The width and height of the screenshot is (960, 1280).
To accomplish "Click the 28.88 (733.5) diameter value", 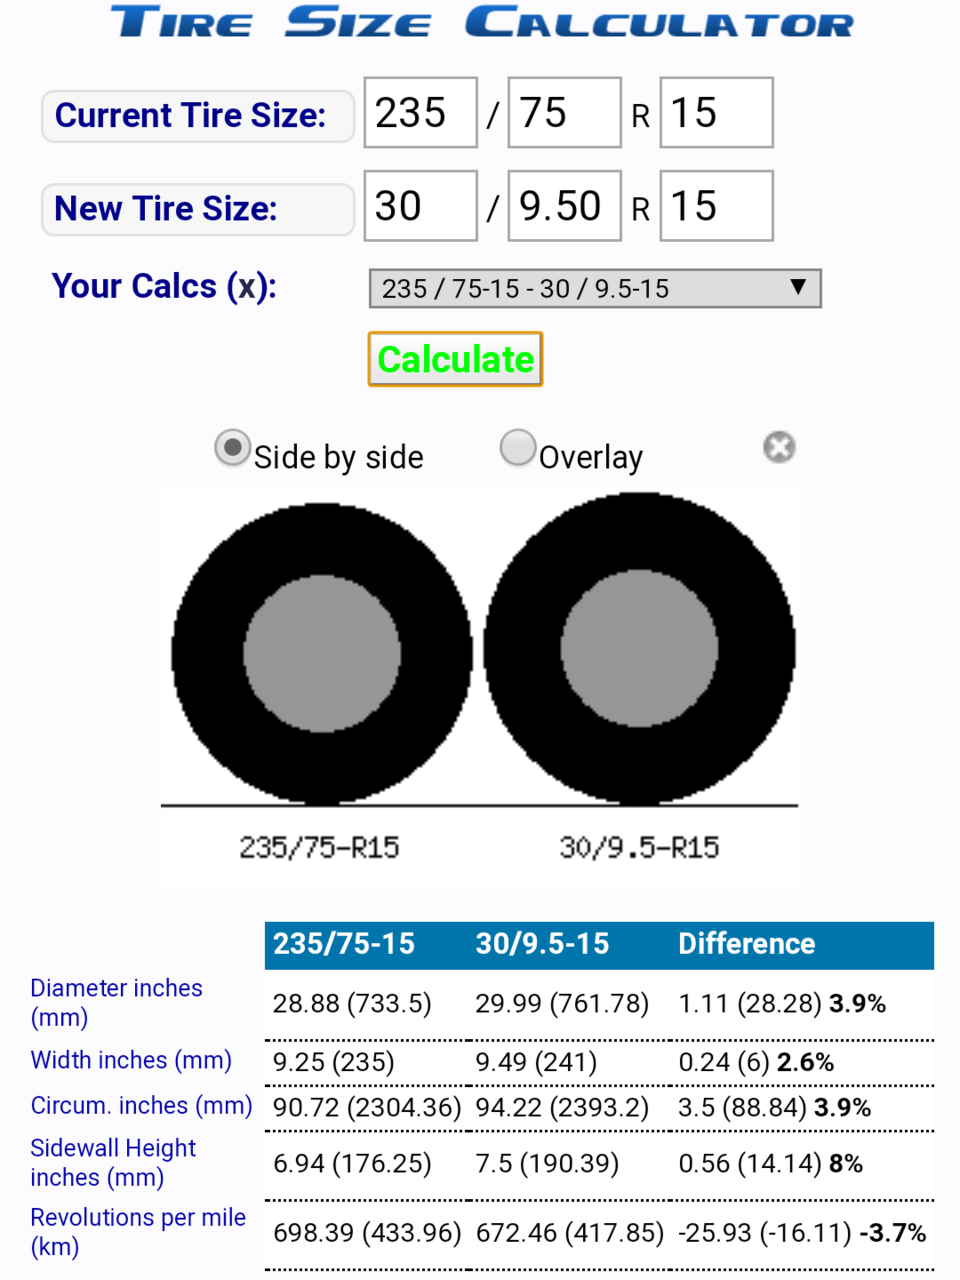I will coord(352,1003).
